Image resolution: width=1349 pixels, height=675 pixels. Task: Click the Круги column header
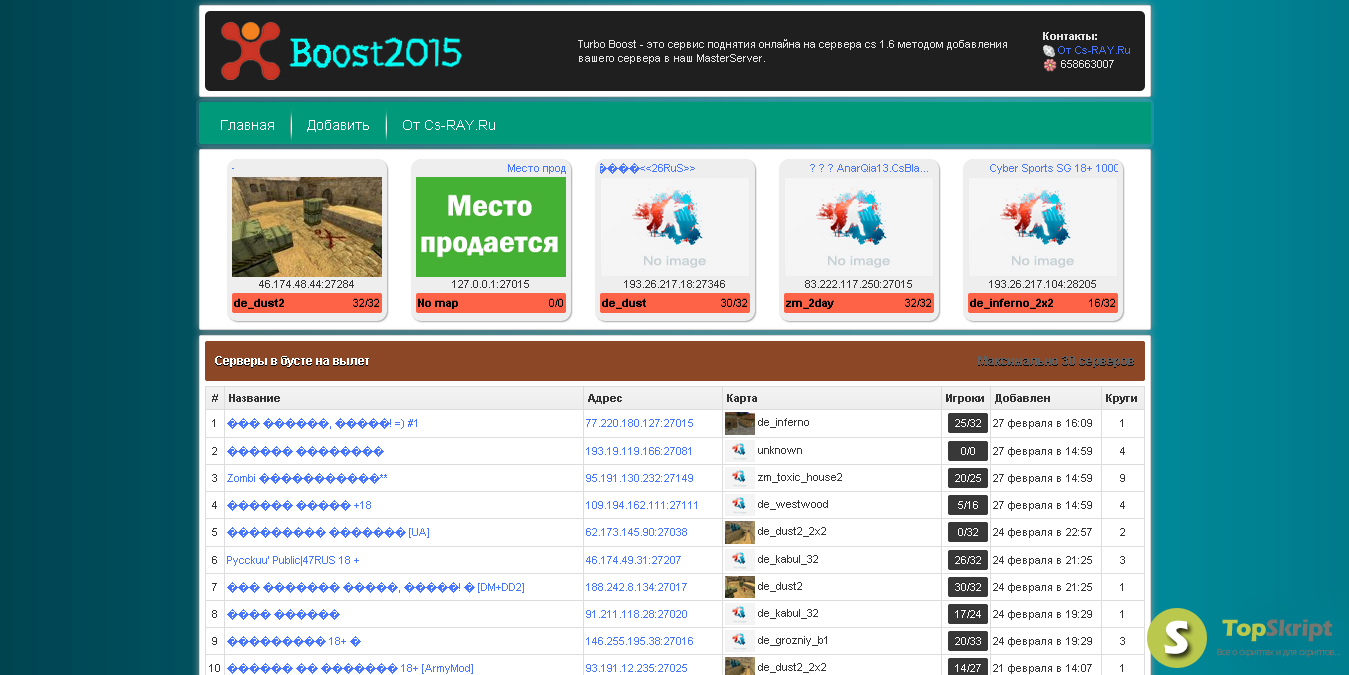coord(1122,398)
